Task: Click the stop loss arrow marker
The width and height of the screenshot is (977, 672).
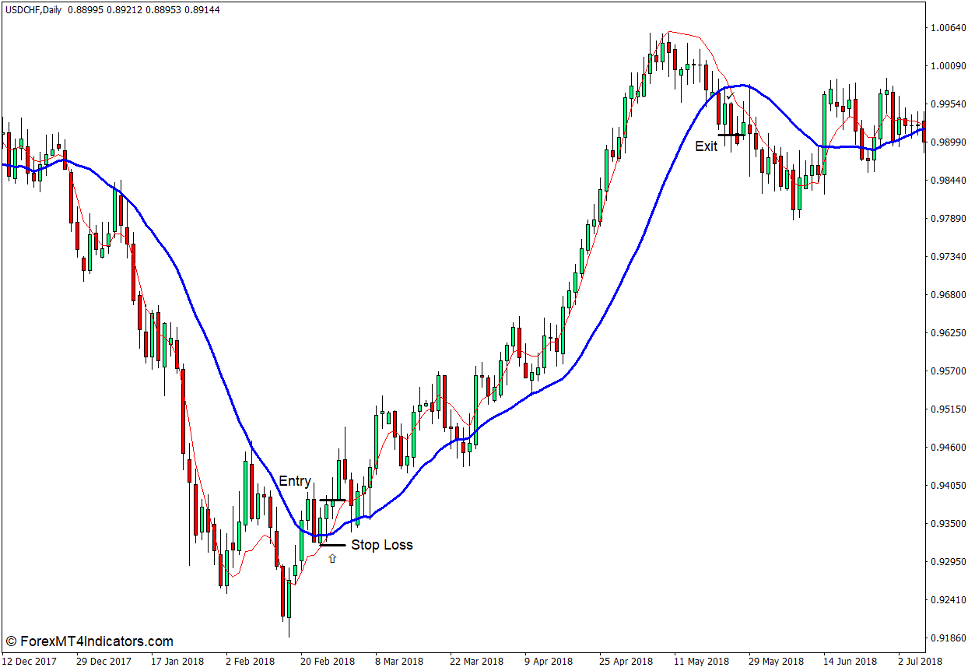Action: click(332, 560)
